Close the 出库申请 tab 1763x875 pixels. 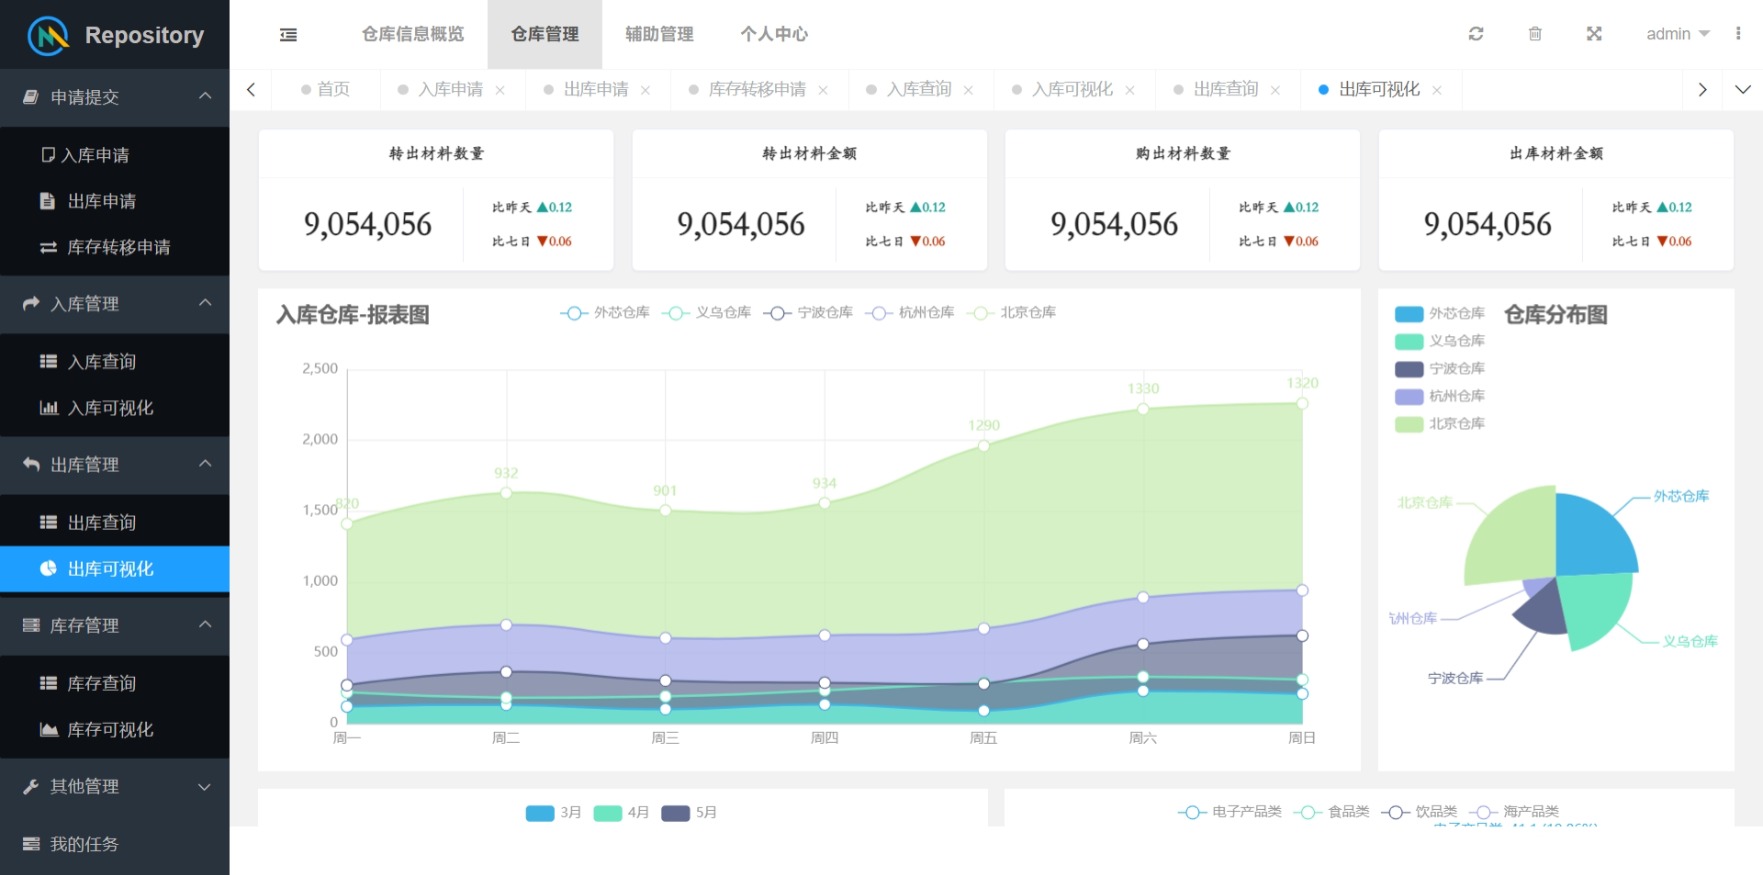pyautogui.click(x=645, y=90)
